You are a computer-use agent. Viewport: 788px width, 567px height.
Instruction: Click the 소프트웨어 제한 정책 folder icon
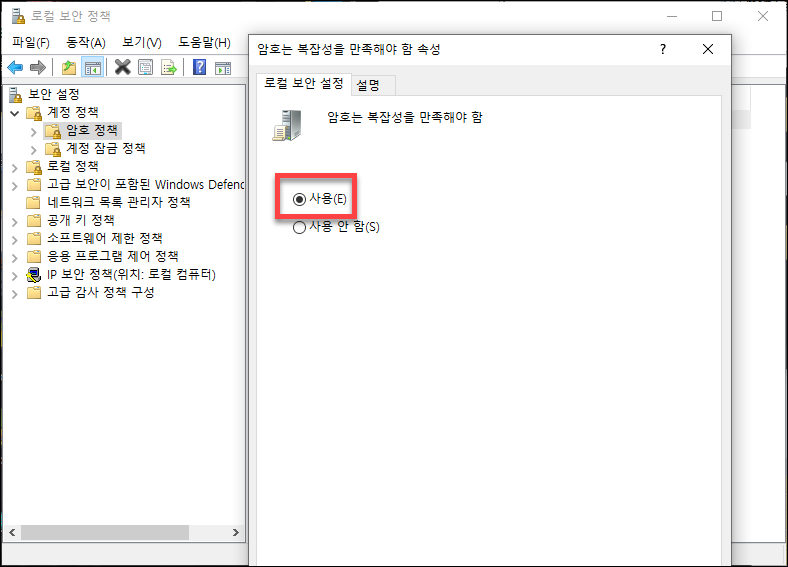[34, 238]
